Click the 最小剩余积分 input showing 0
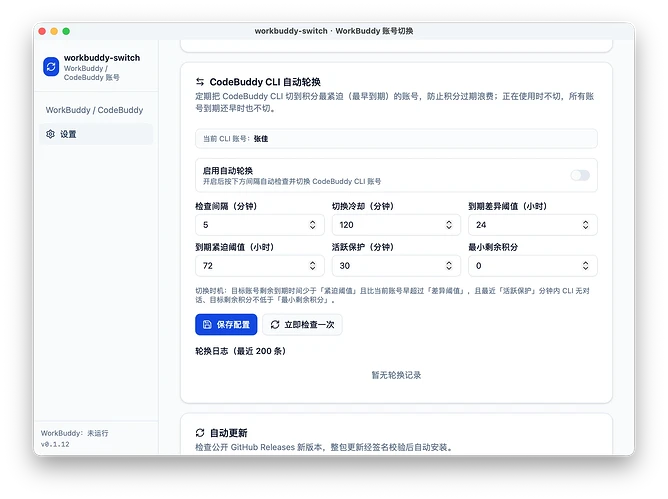This screenshot has width=668, height=499. tap(533, 266)
